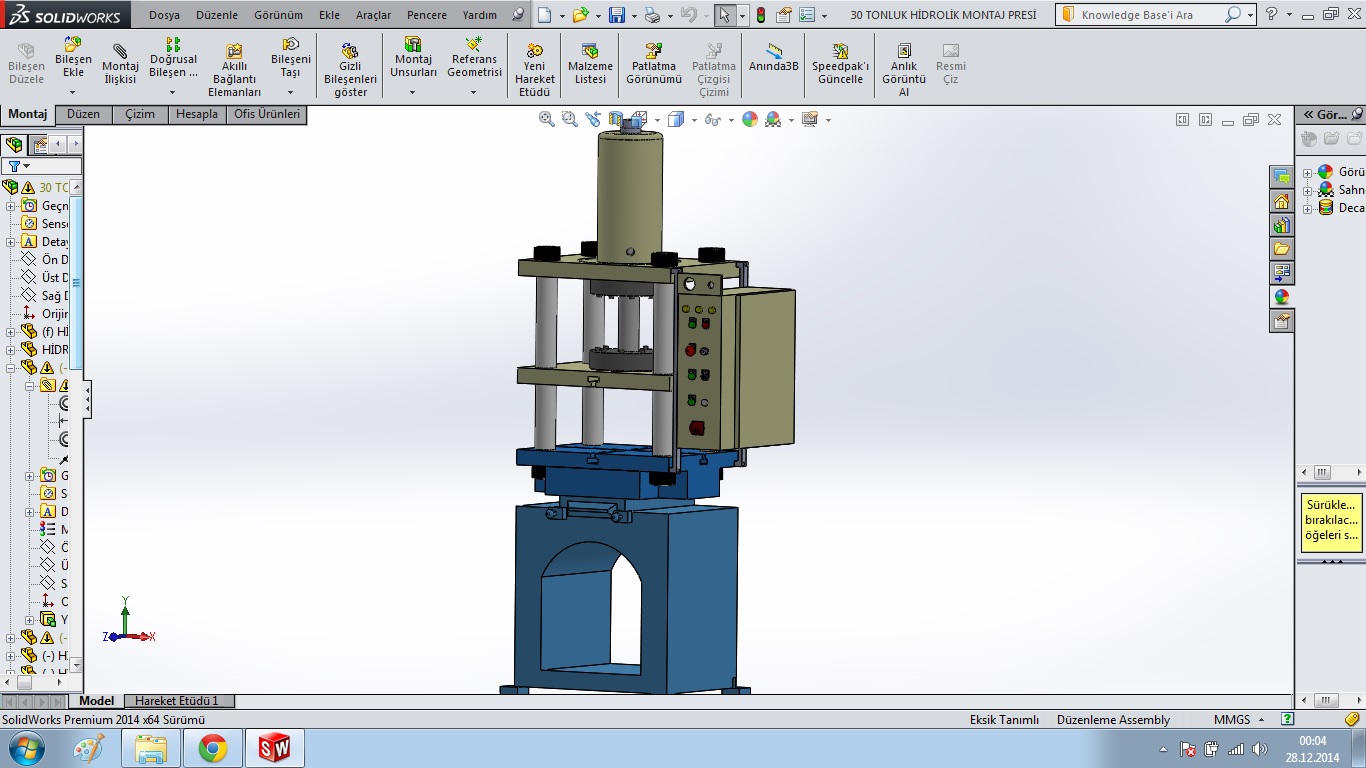Image resolution: width=1366 pixels, height=768 pixels.
Task: Click the Düzen tab
Action: (x=84, y=114)
